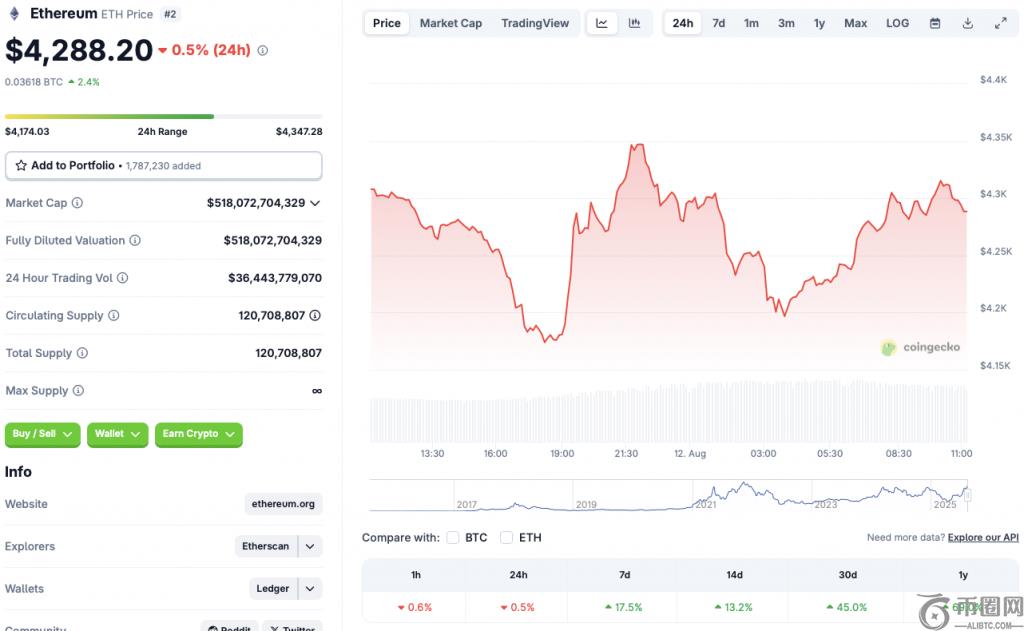Image resolution: width=1024 pixels, height=631 pixels.
Task: Switch to line chart view icon
Action: pos(601,23)
